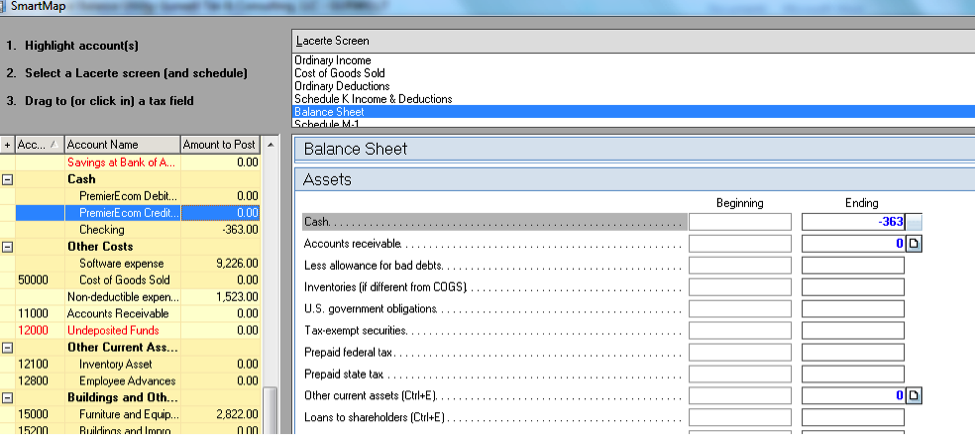Click the Inventories (if different from COGS) label

385,287
